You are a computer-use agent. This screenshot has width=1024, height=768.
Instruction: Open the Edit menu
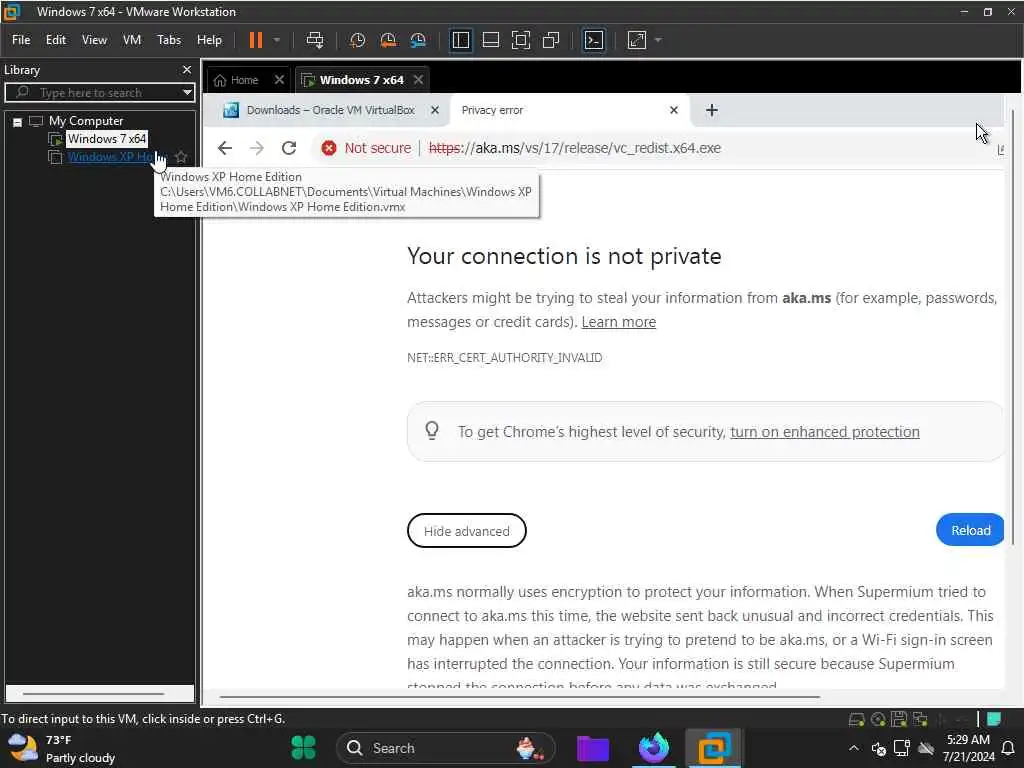click(56, 40)
